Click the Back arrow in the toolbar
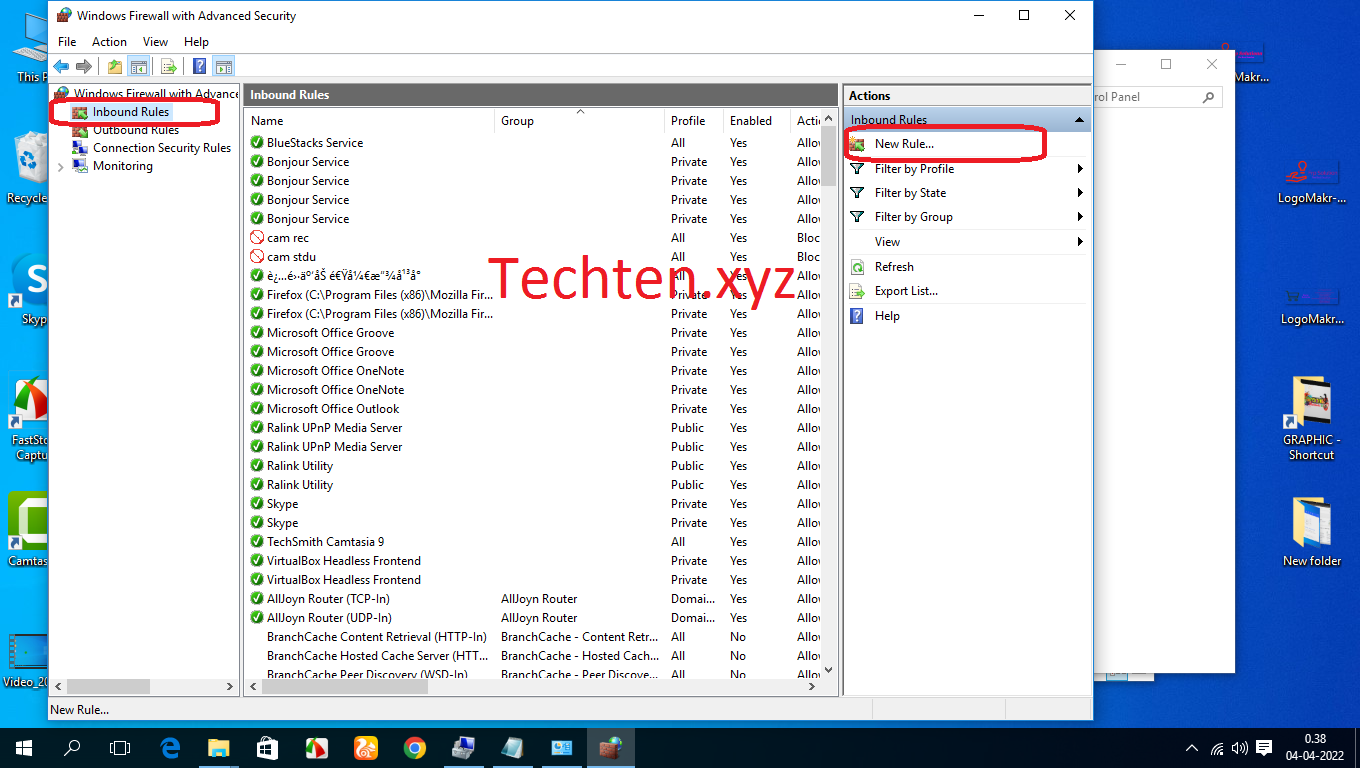The height and width of the screenshot is (768, 1360). 62,67
